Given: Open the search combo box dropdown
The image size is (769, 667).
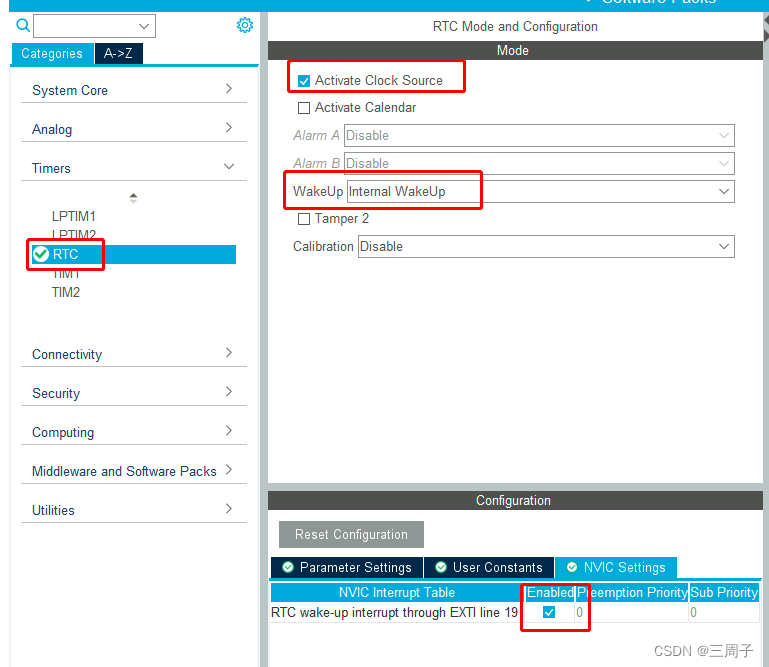Looking at the screenshot, I should tap(144, 26).
